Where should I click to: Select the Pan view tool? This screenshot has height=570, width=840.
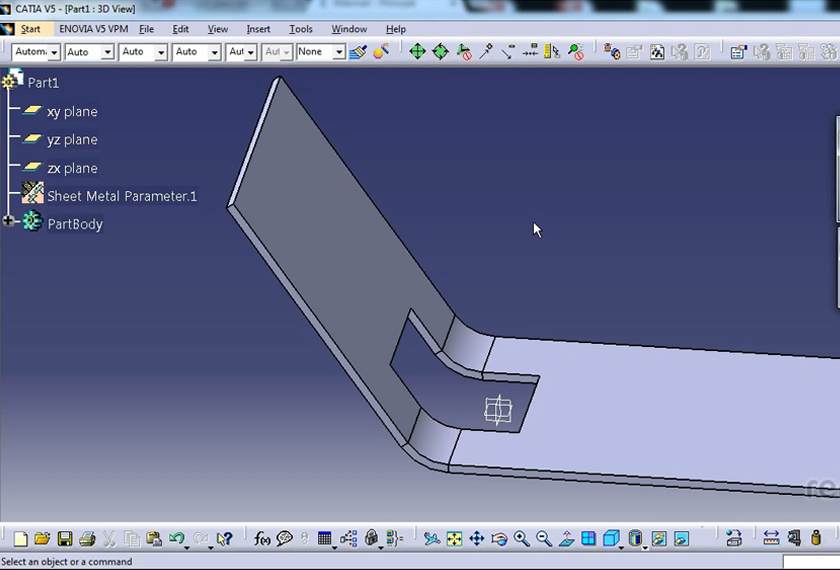tap(476, 539)
